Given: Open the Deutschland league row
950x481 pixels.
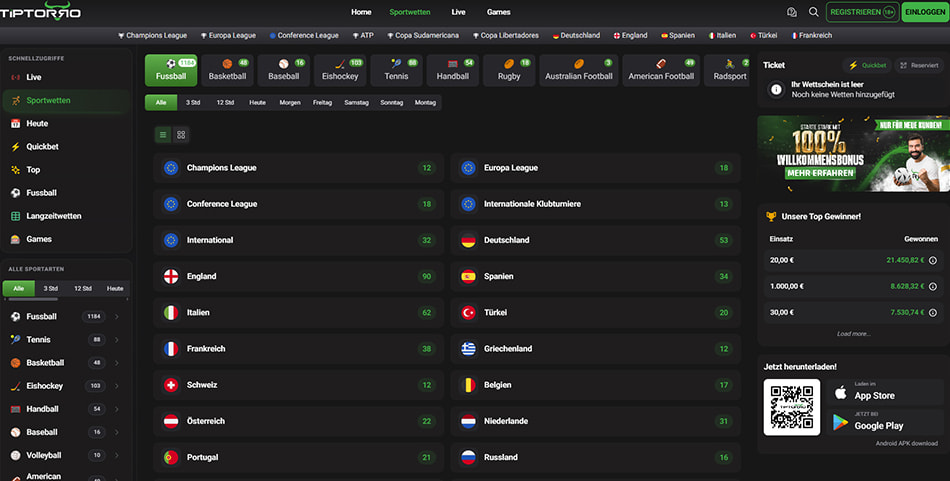Looking at the screenshot, I should point(596,240).
